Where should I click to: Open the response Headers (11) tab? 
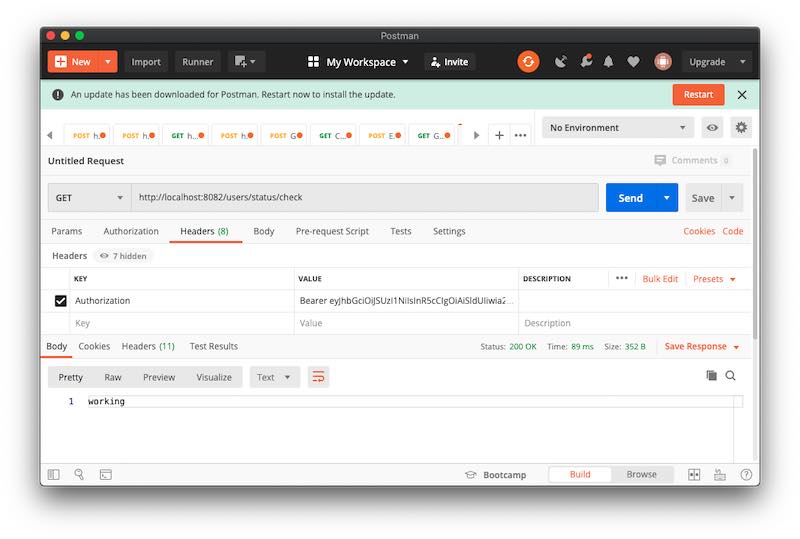[x=148, y=346]
